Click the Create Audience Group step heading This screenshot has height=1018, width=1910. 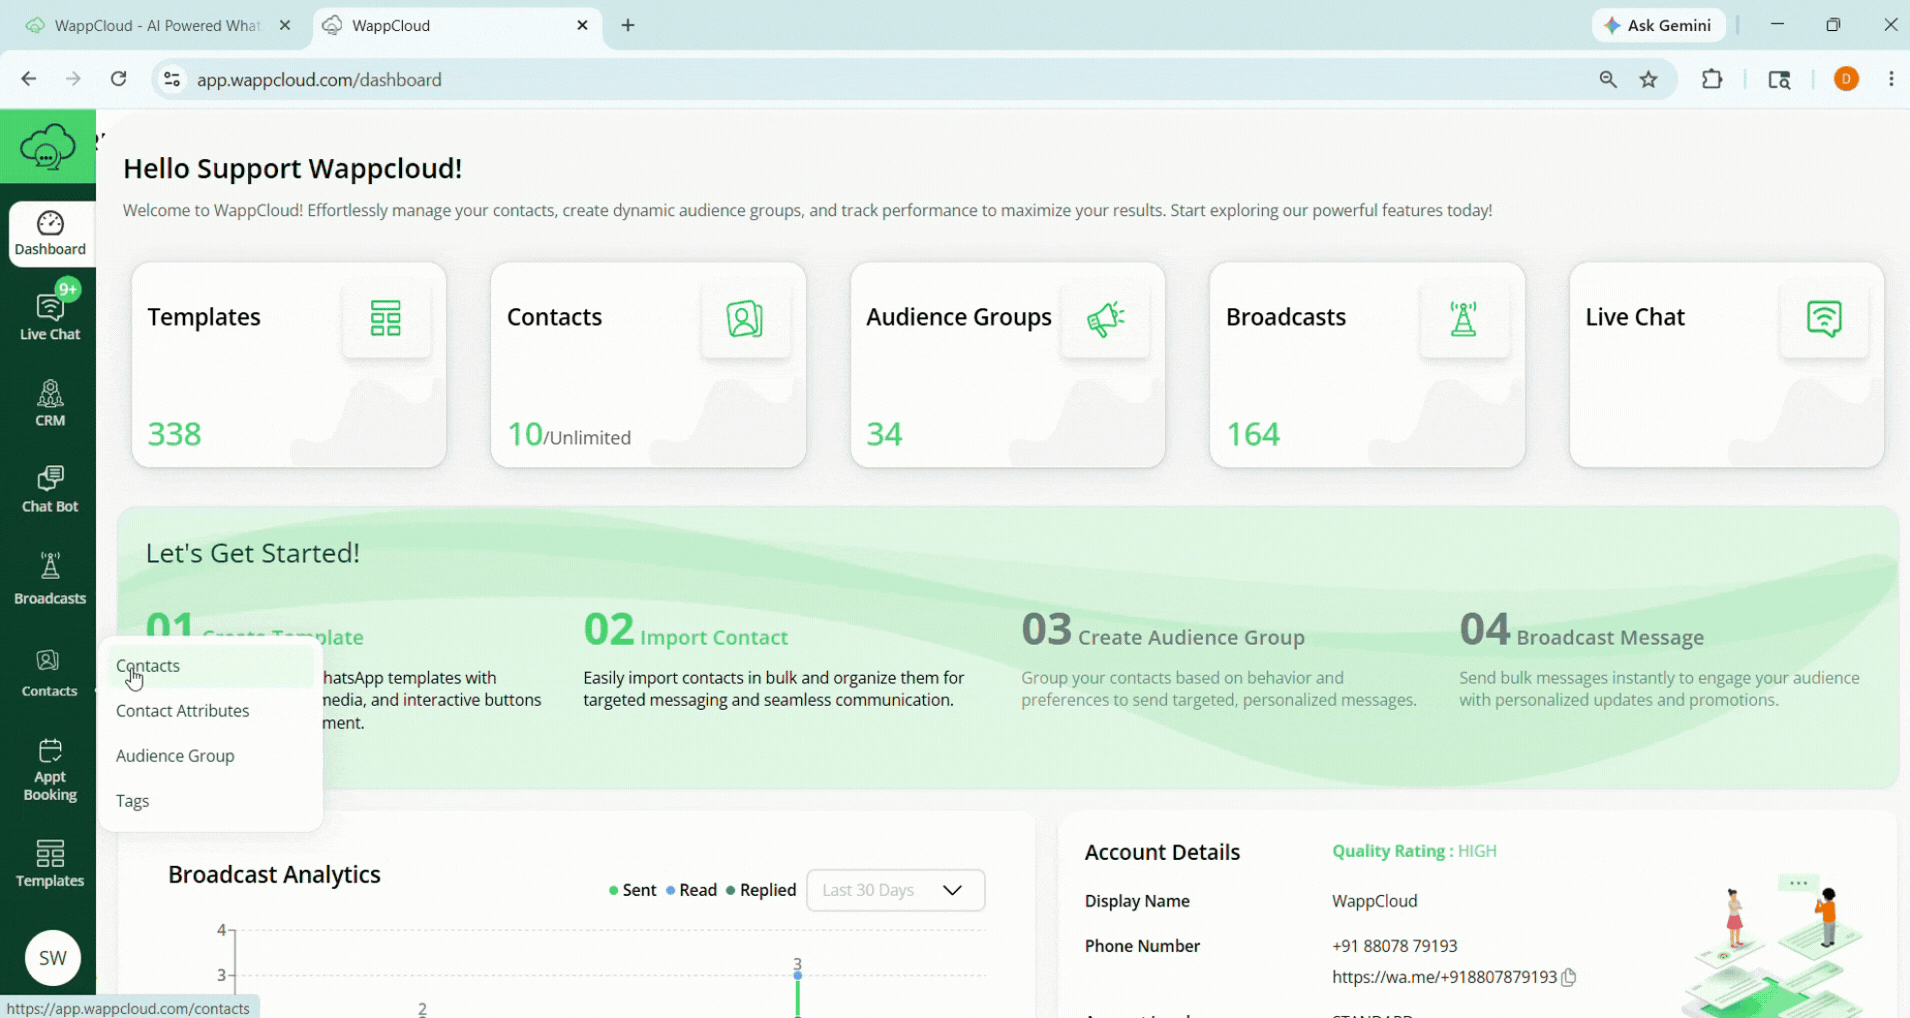point(1191,637)
